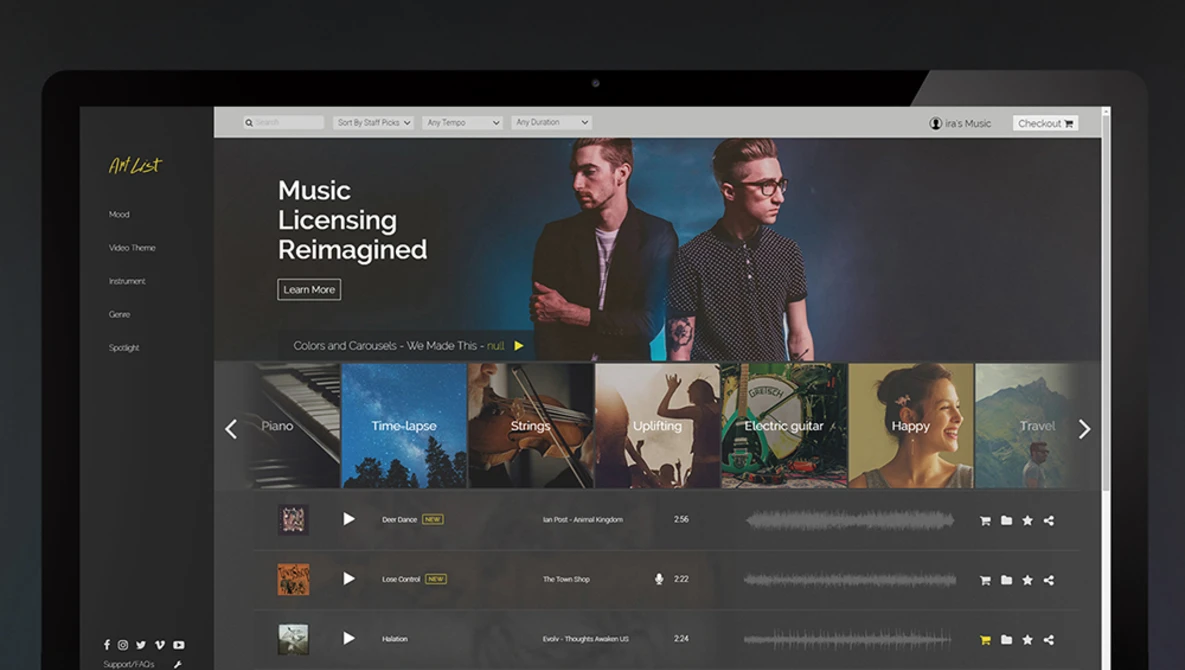The height and width of the screenshot is (670, 1185).
Task: Open the Any Tempo dropdown
Action: pyautogui.click(x=463, y=122)
